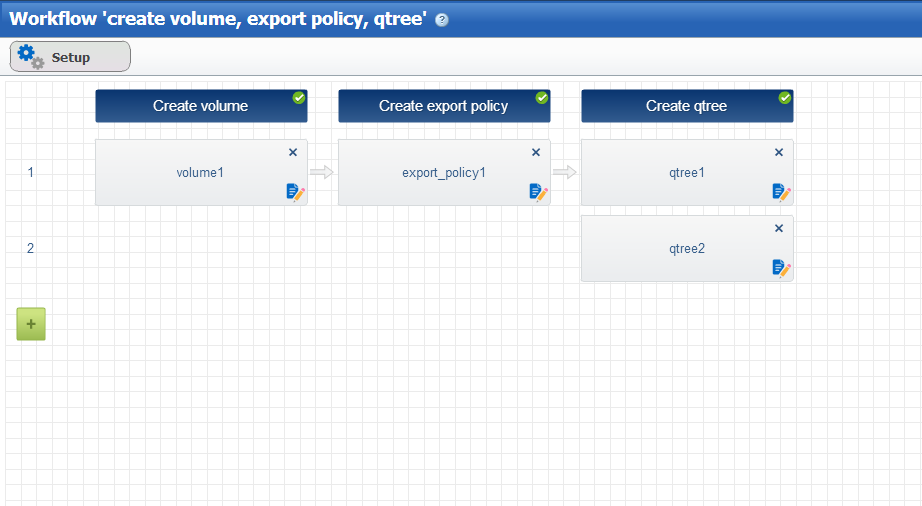Click the Create volume command header
Image resolution: width=922 pixels, height=506 pixels.
point(200,106)
